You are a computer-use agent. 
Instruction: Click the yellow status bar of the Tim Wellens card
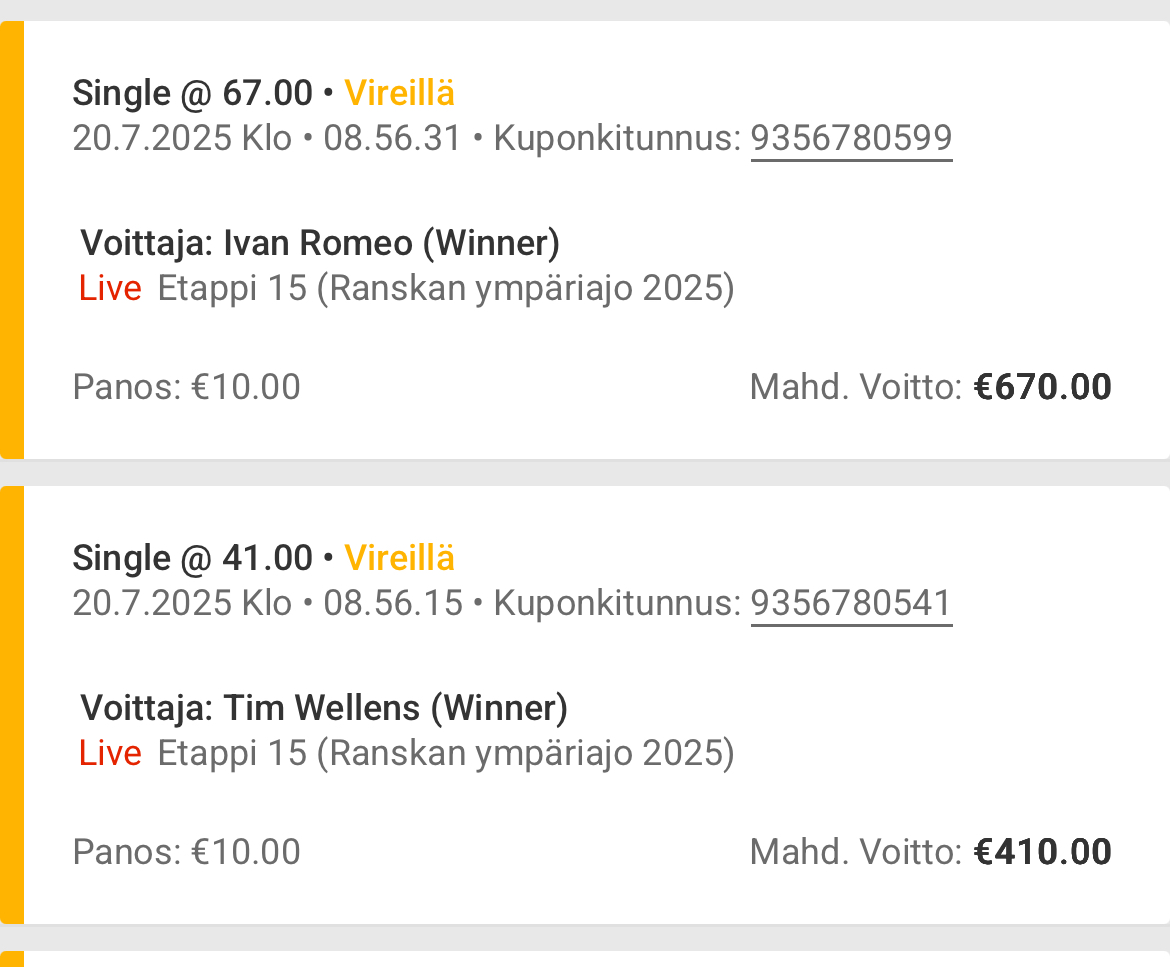(11, 705)
